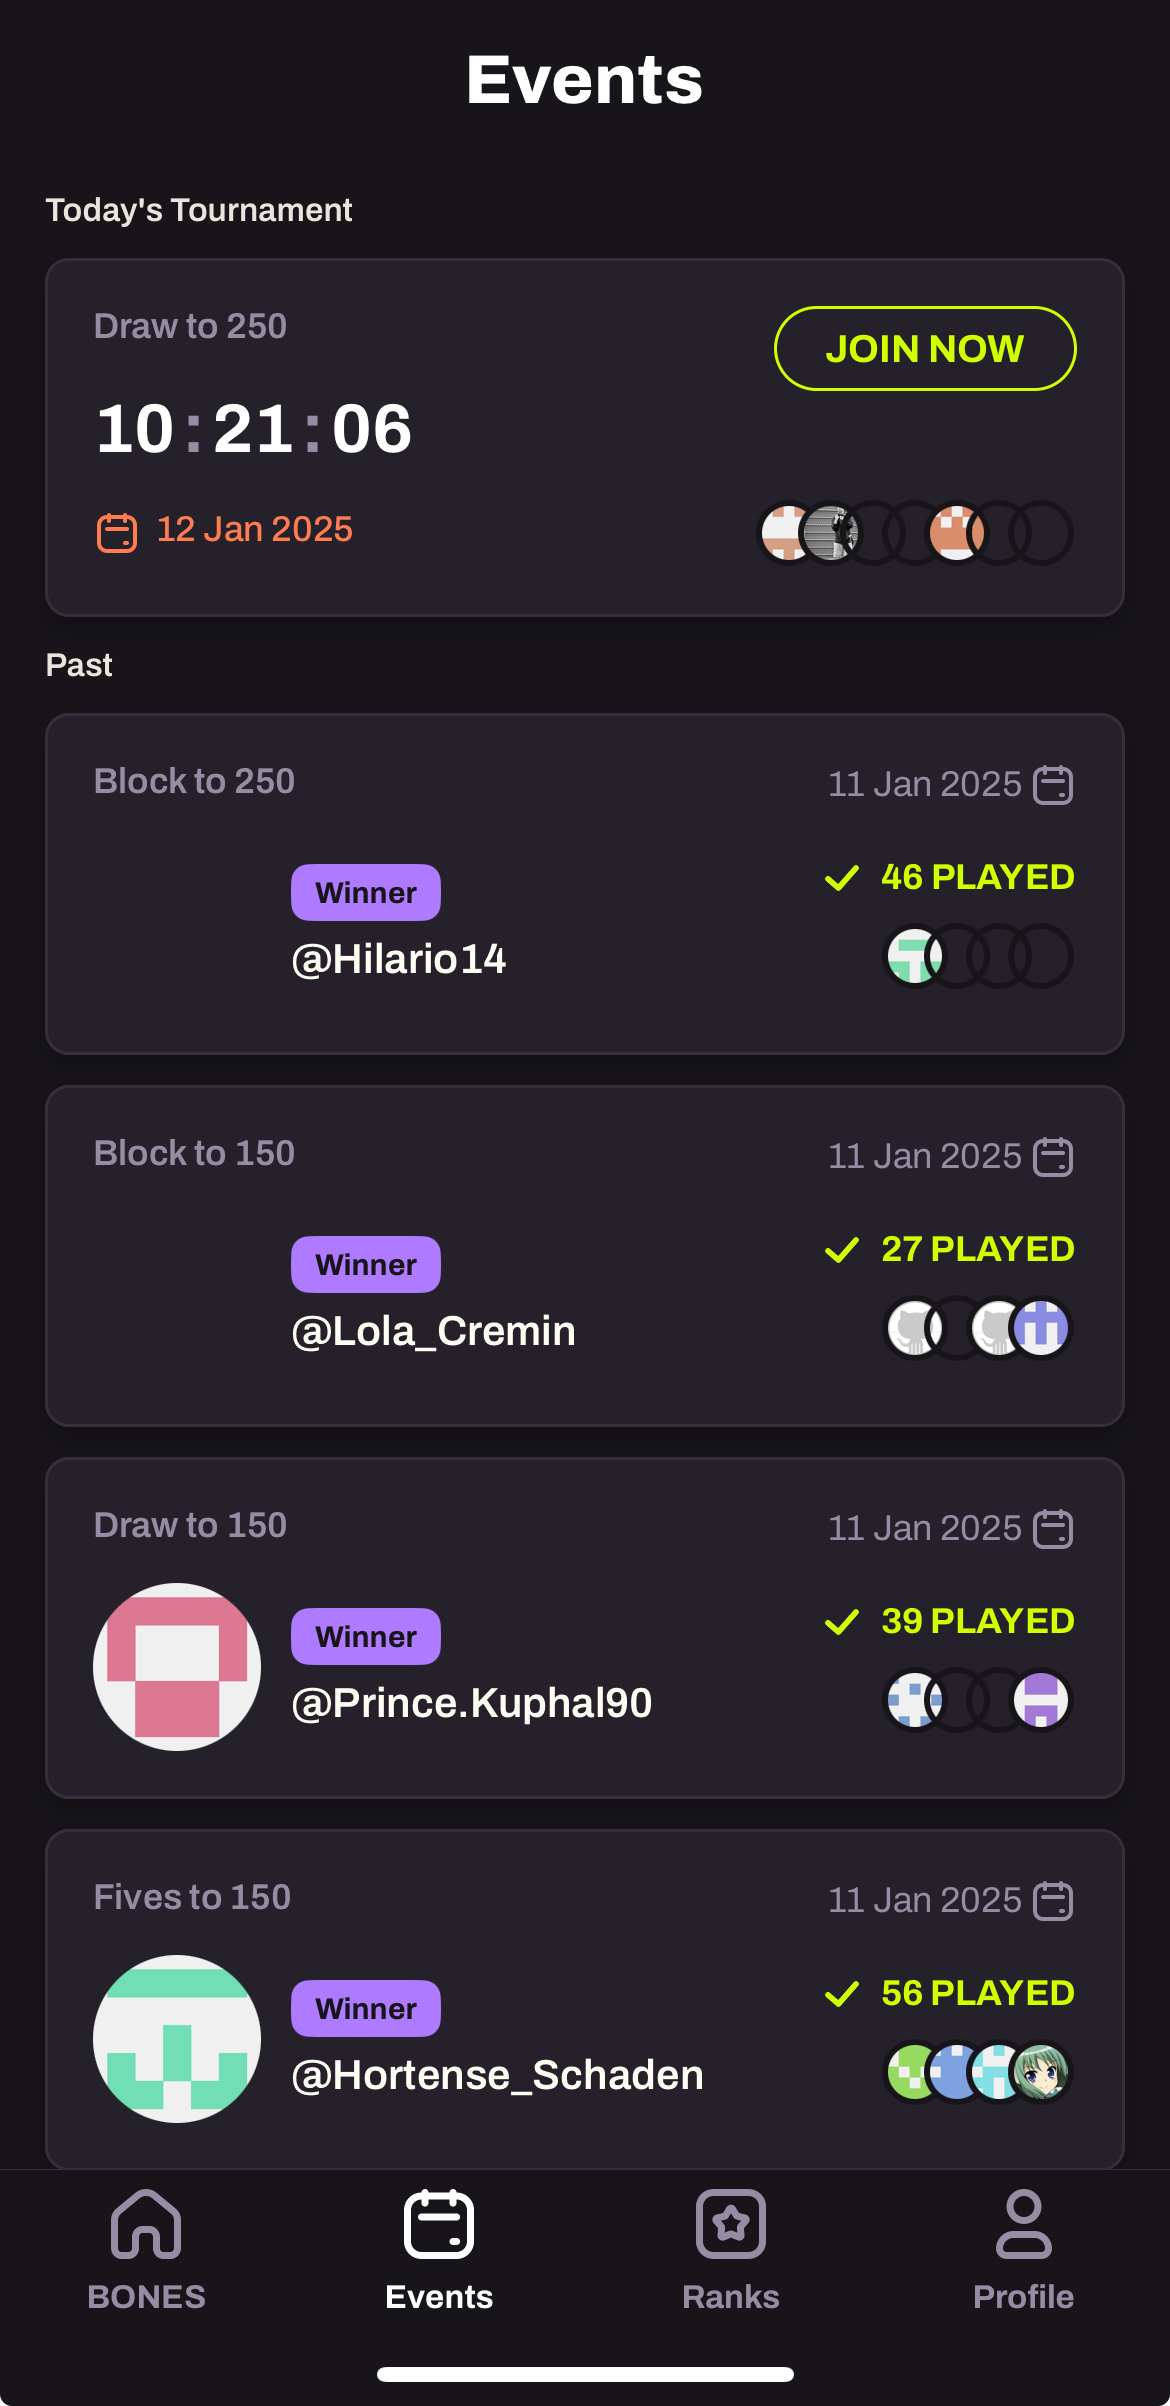Click the 56 PLAYED participant avatars

pos(978,2072)
